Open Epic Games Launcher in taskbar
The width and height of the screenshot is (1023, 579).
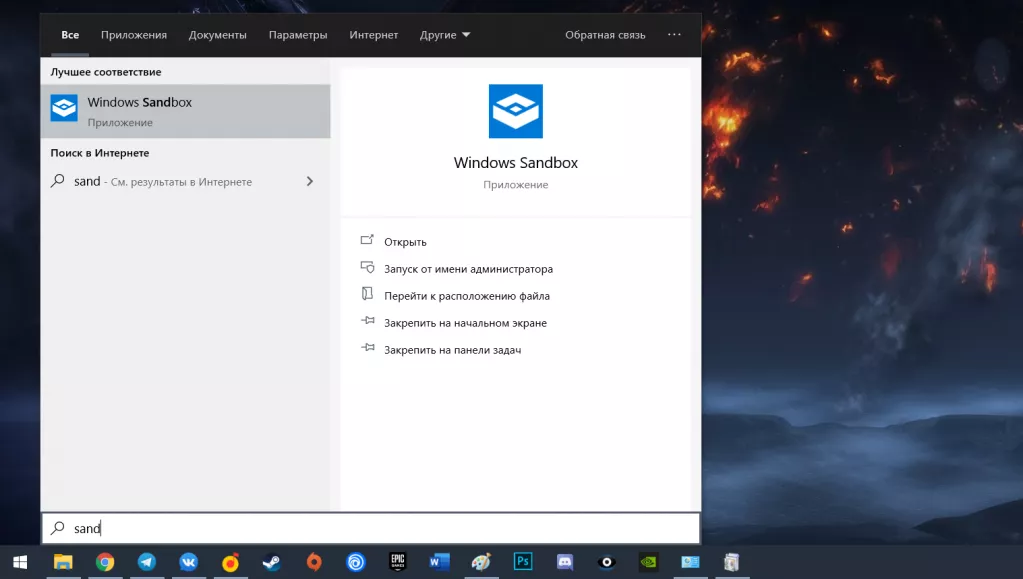[398, 562]
